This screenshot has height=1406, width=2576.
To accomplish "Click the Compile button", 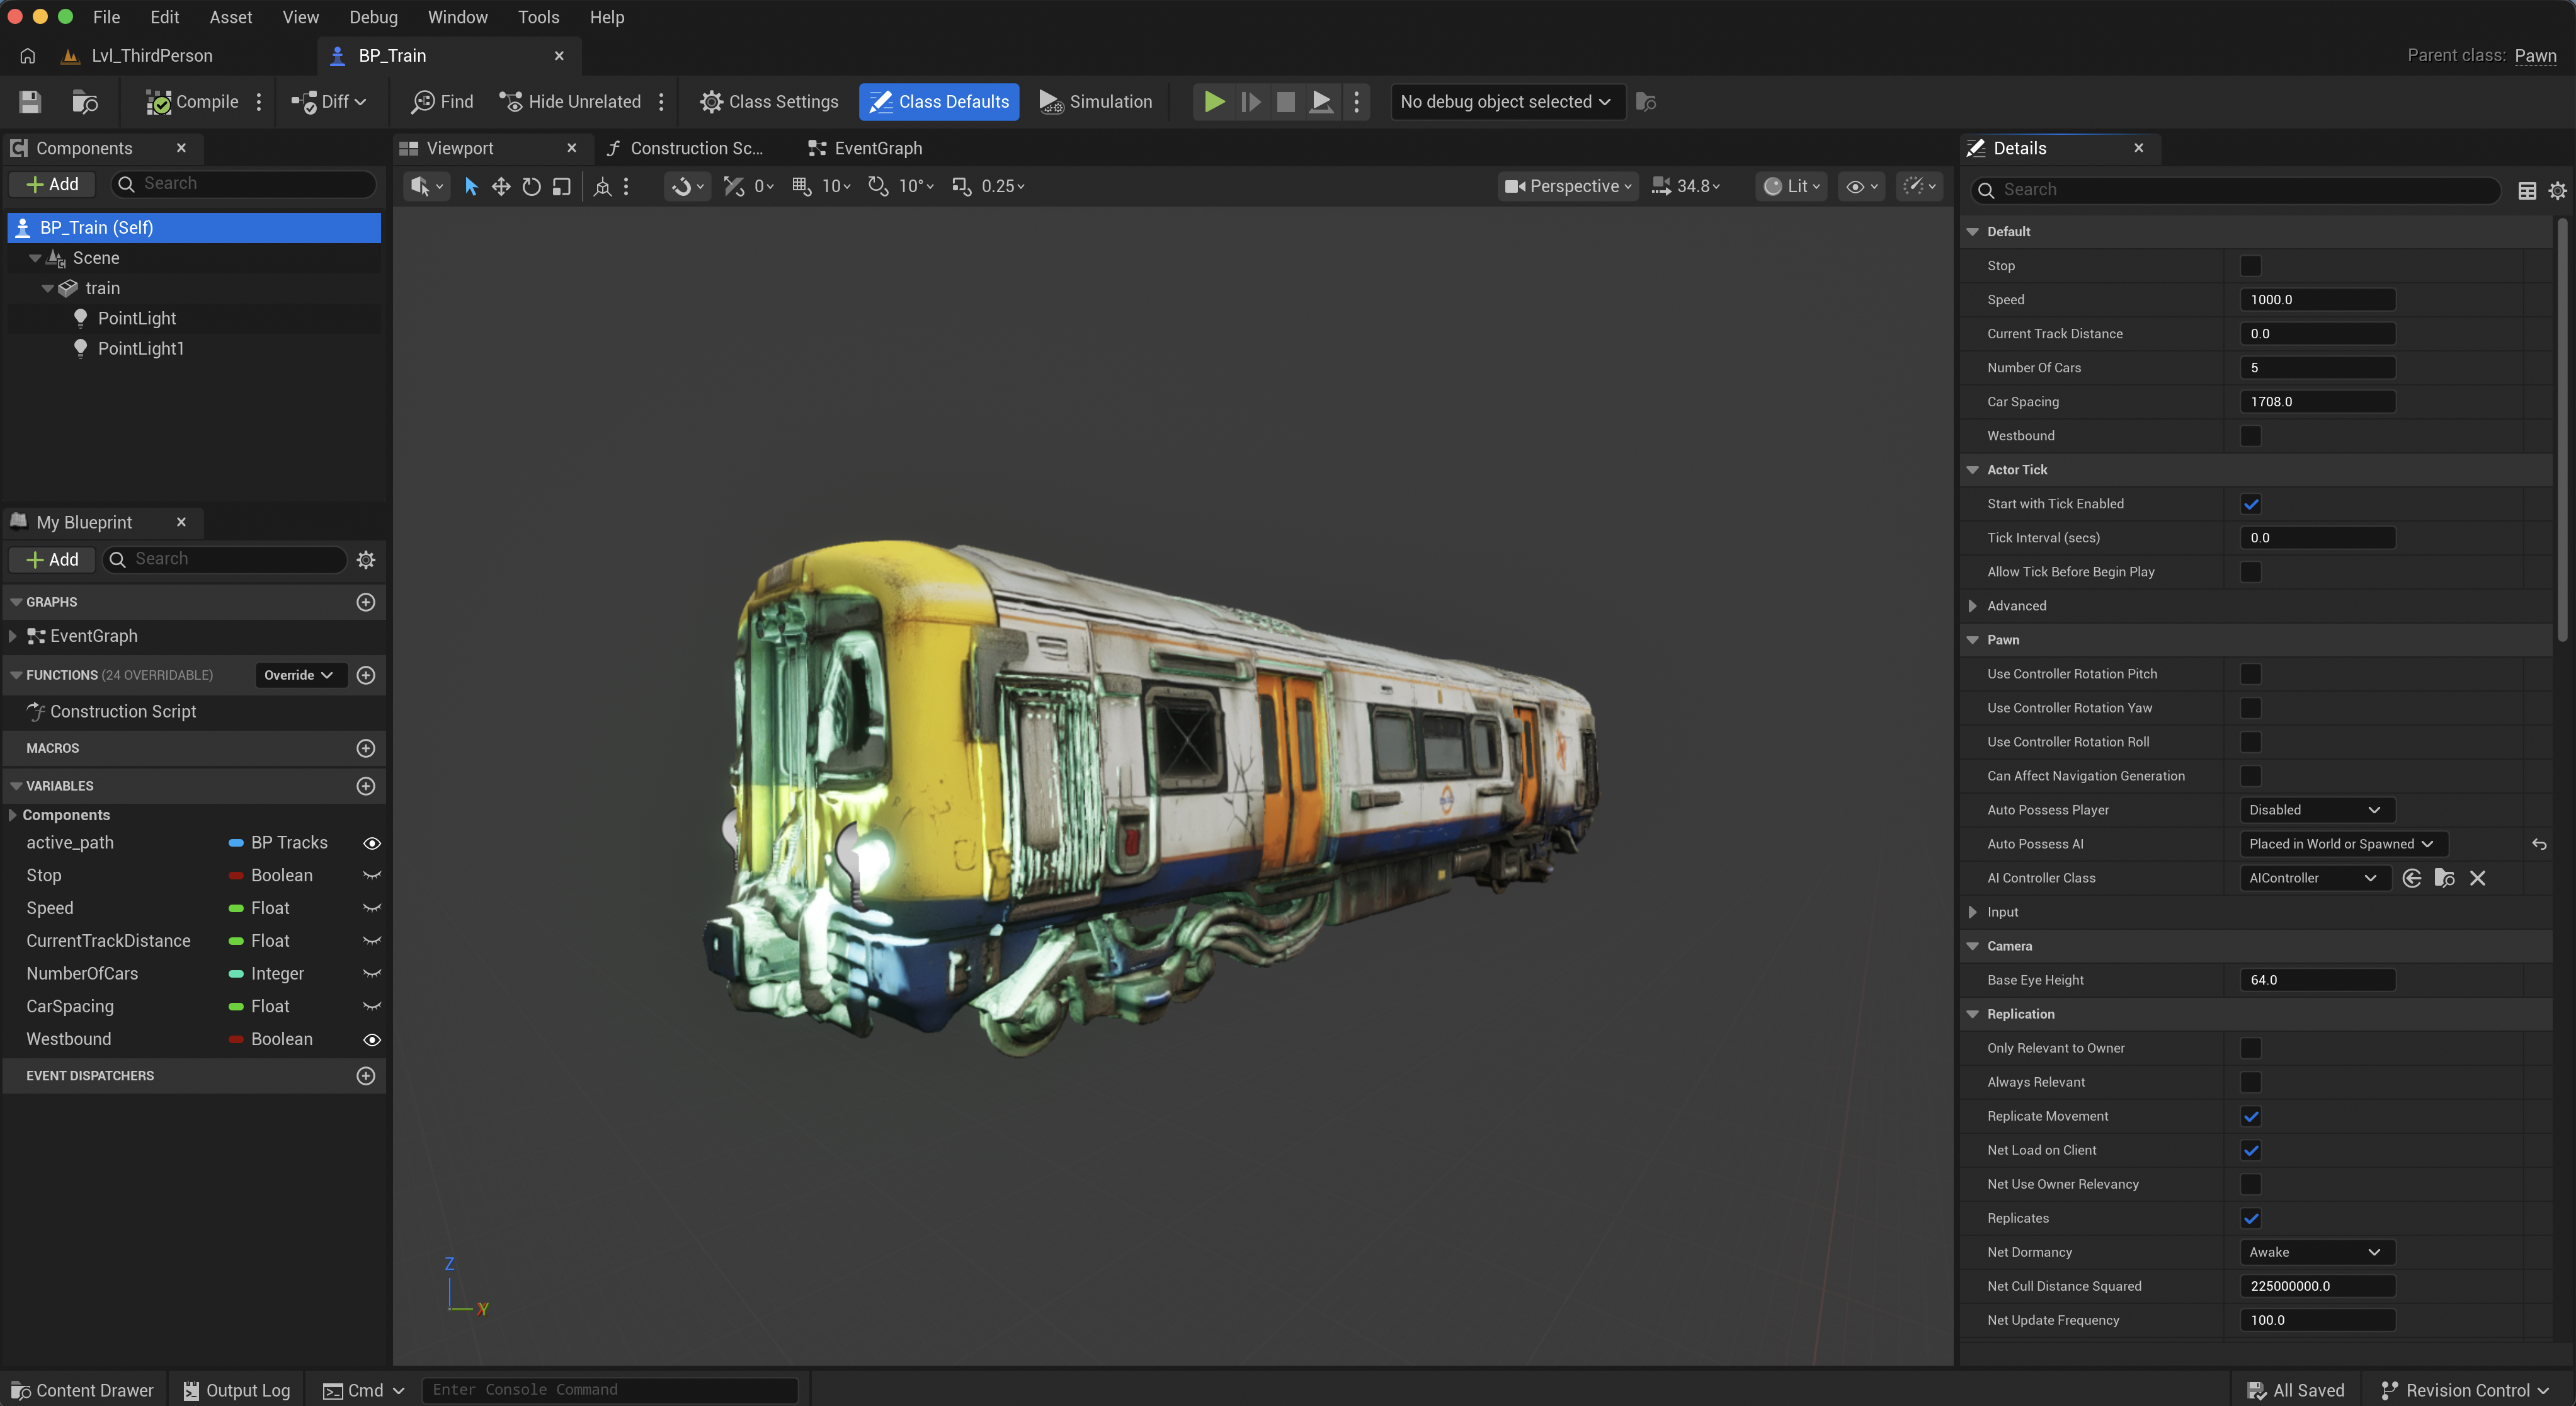I will click(192, 101).
